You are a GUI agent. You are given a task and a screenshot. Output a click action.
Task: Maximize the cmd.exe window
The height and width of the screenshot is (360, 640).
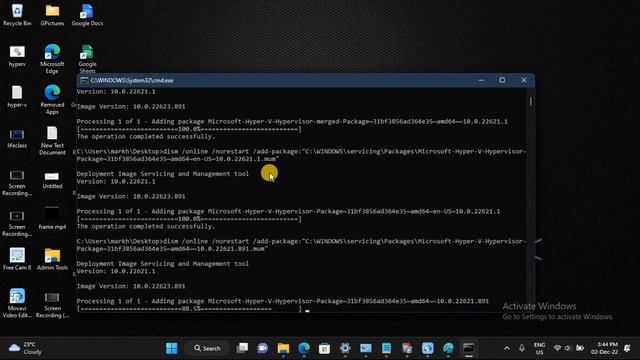point(502,80)
